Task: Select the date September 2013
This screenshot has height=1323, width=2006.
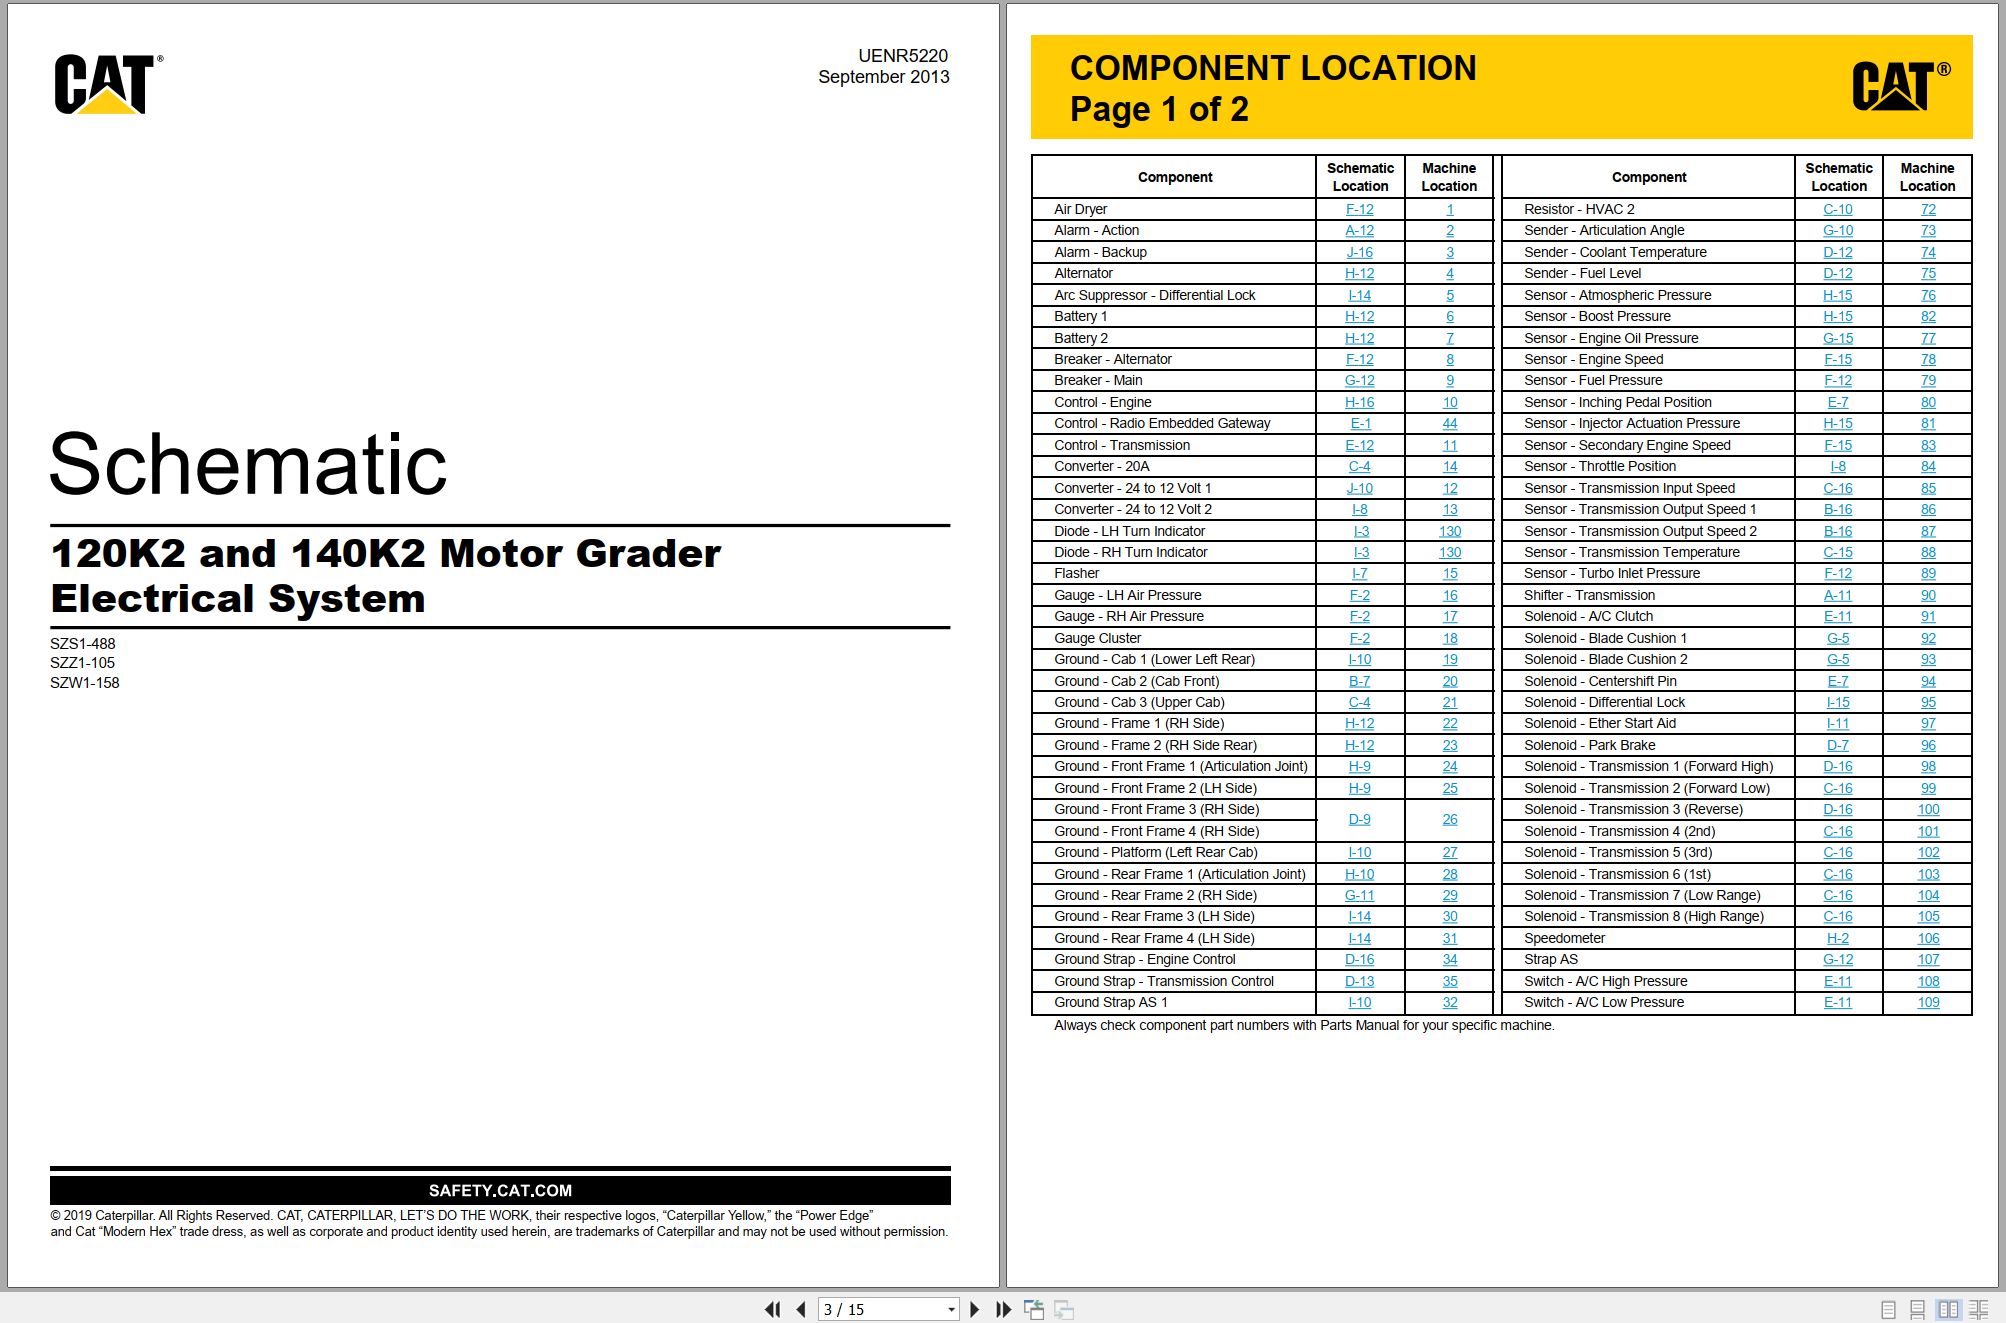Action: point(884,77)
